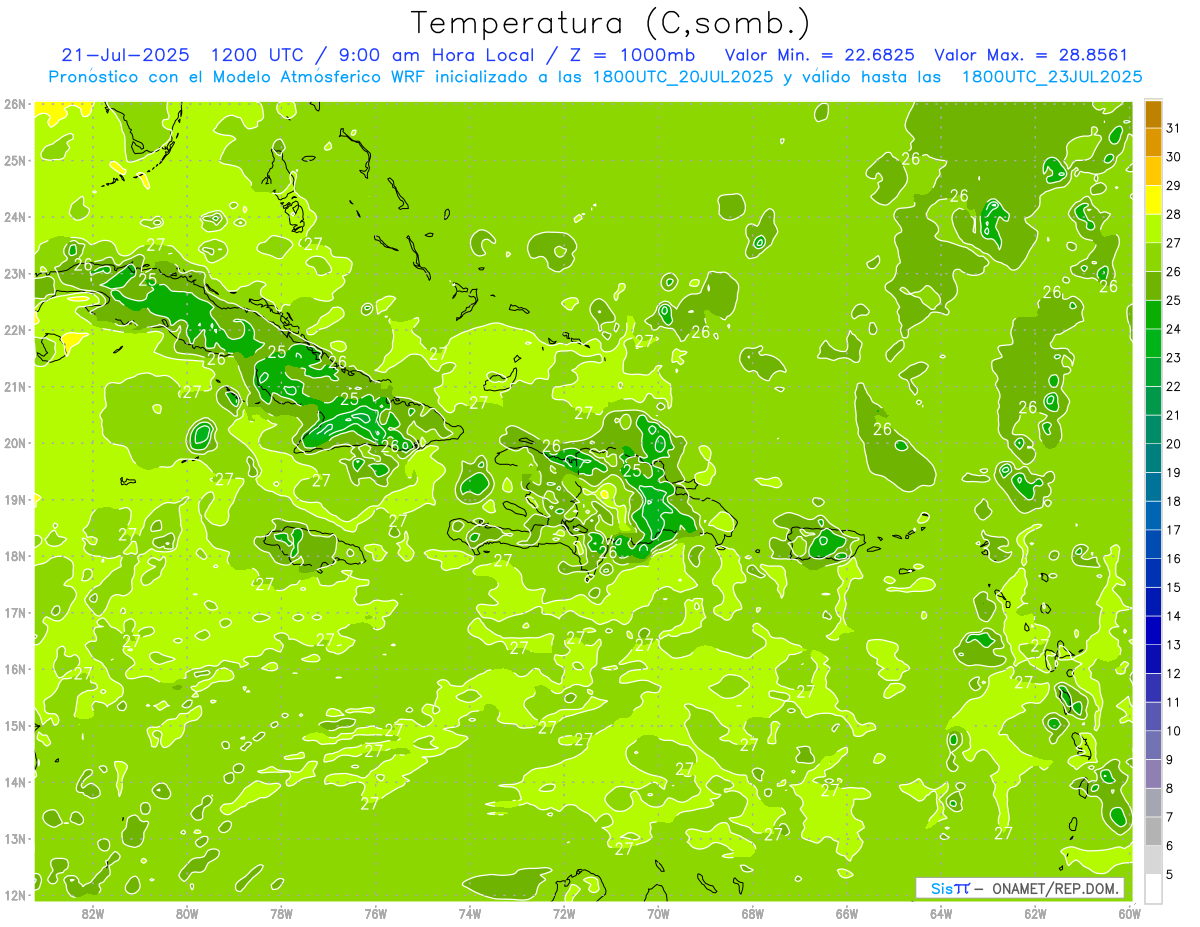Screen dimensions: 1200x927
Task: Click the "22N" latitude axis label
Action: click(x=15, y=329)
